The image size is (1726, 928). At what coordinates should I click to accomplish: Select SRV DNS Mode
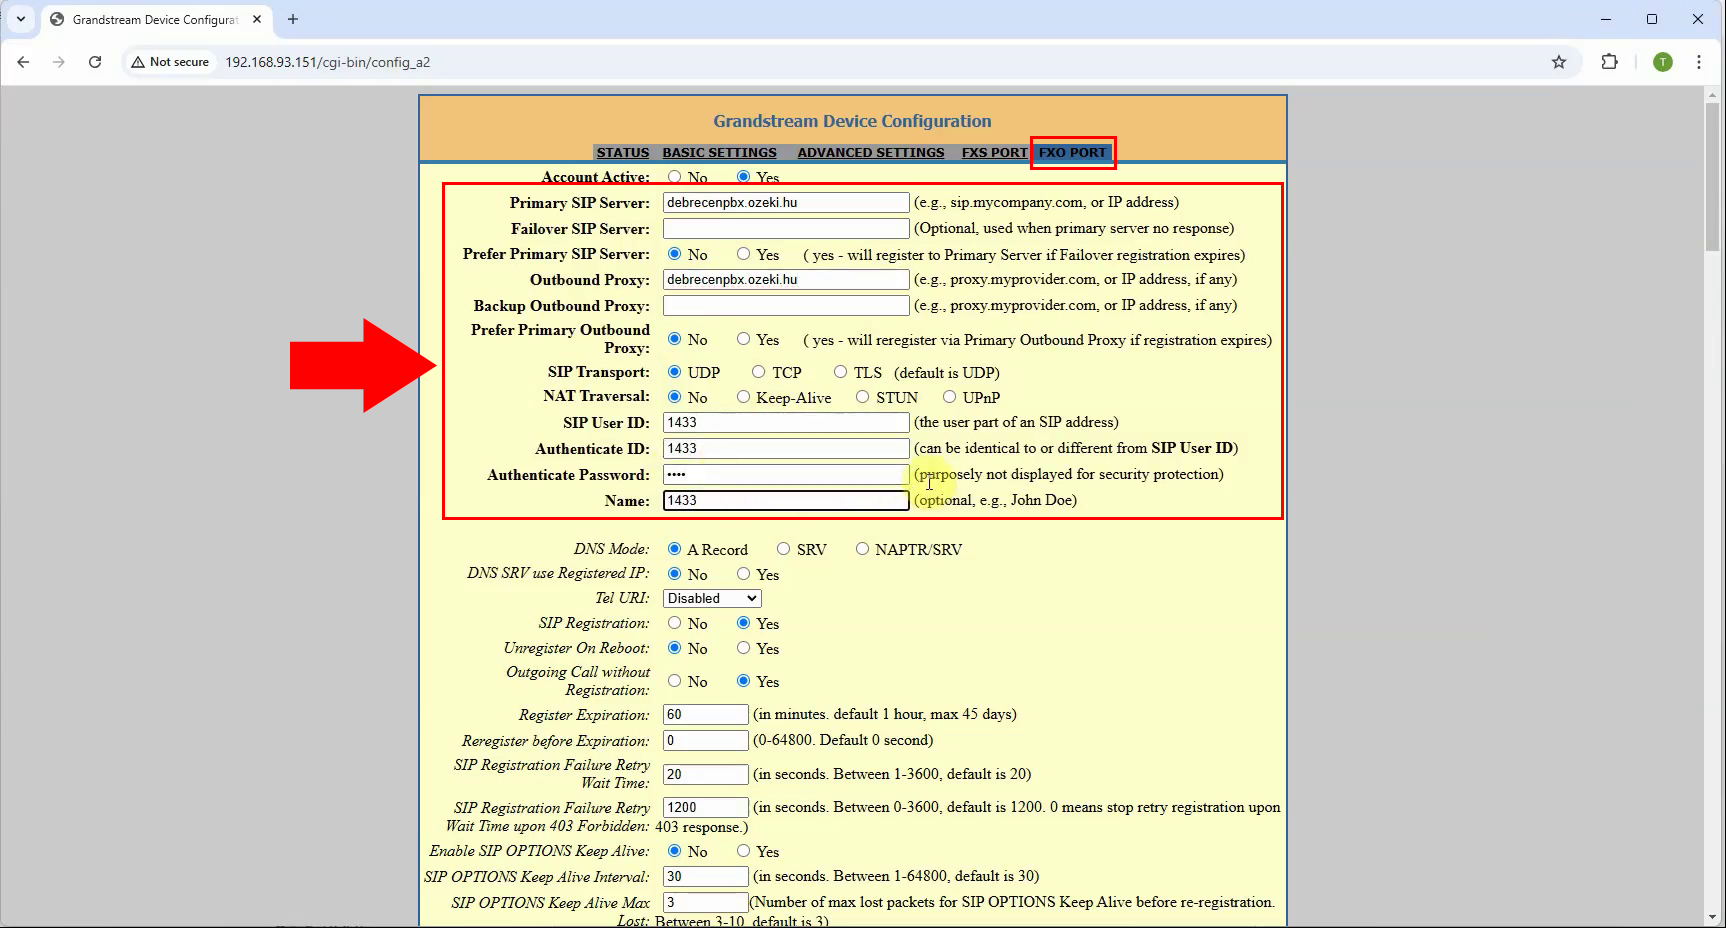[x=784, y=549]
